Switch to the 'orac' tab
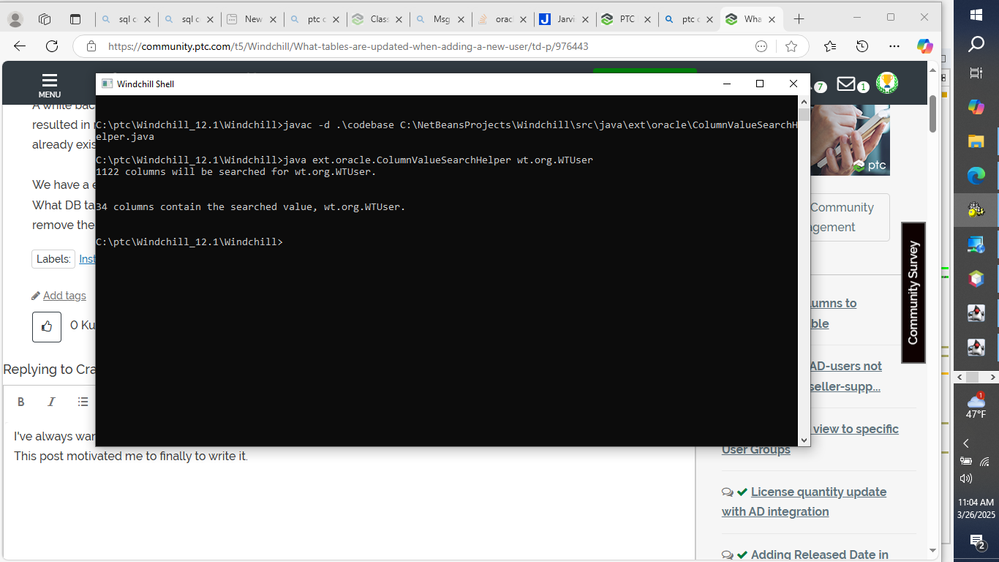Screen dimensions: 999x562 point(503,19)
